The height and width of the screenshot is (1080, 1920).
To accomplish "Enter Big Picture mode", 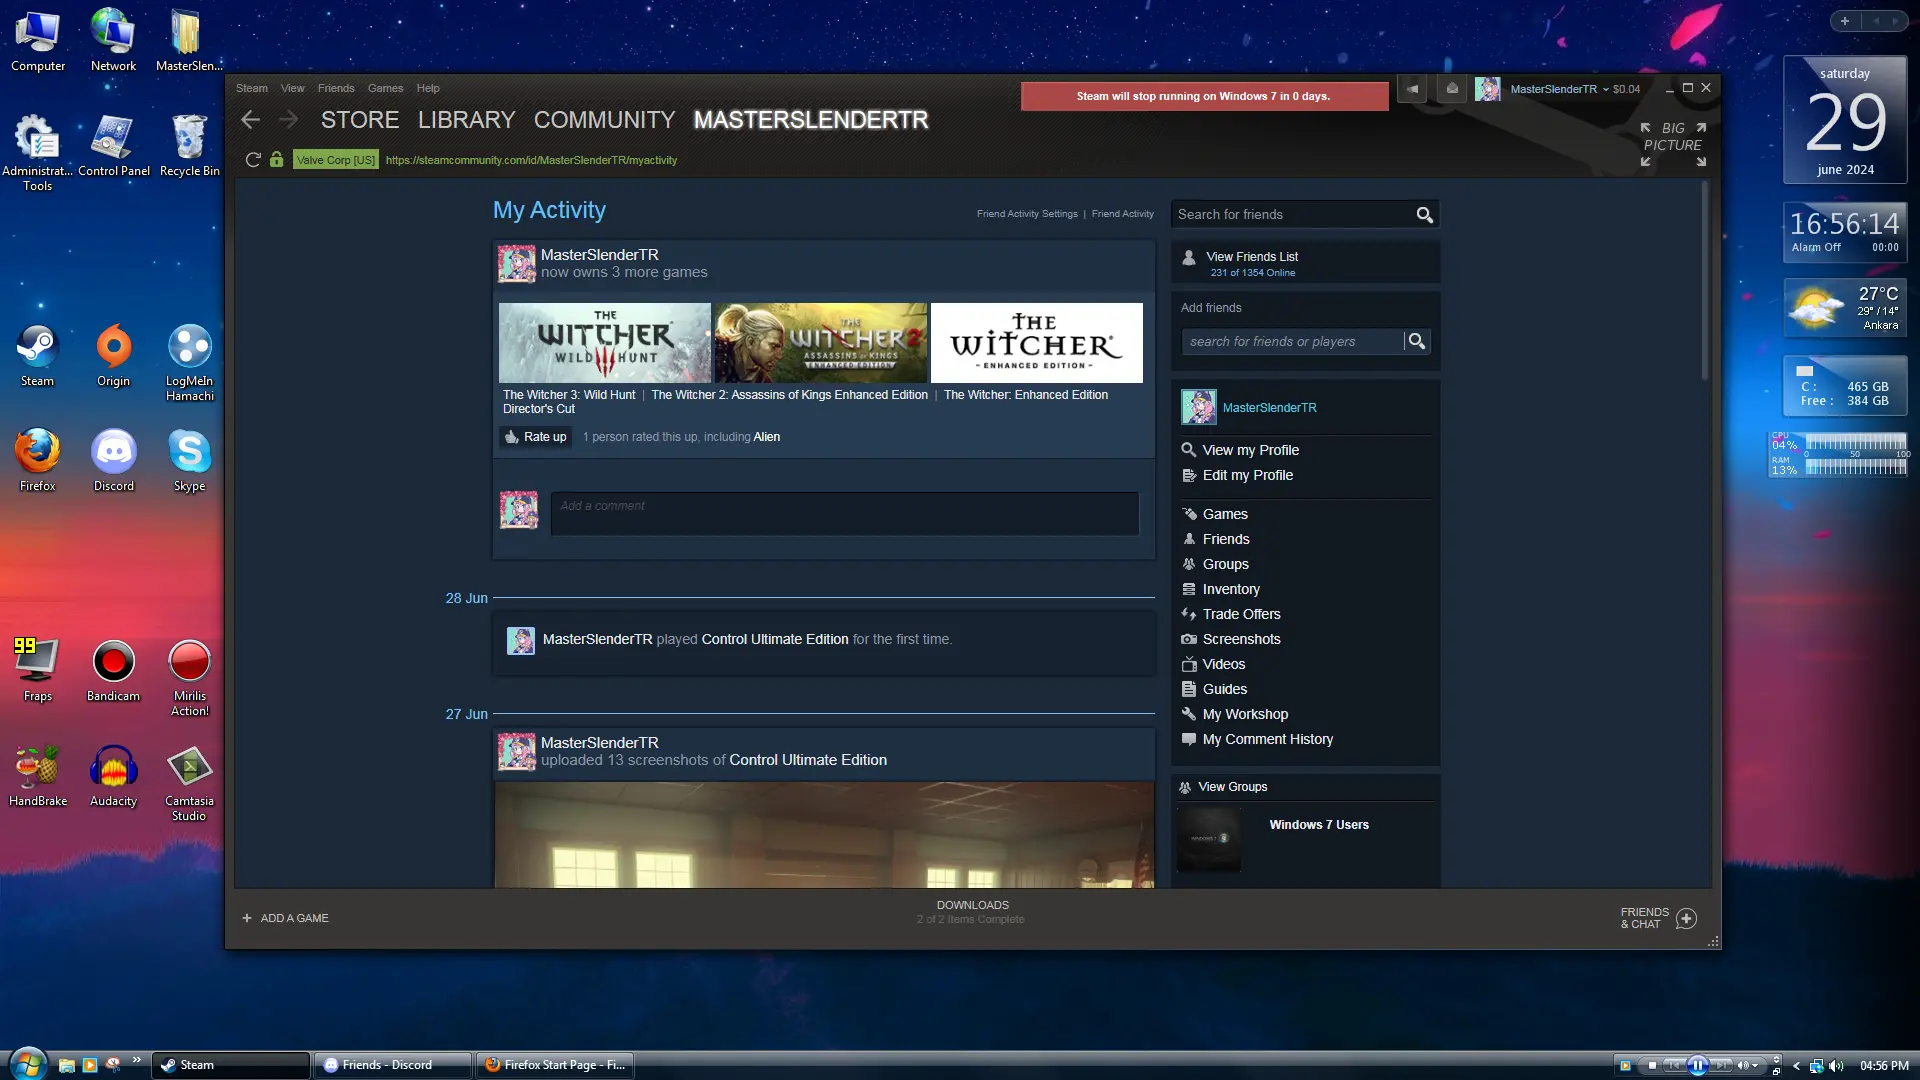I will point(1673,144).
